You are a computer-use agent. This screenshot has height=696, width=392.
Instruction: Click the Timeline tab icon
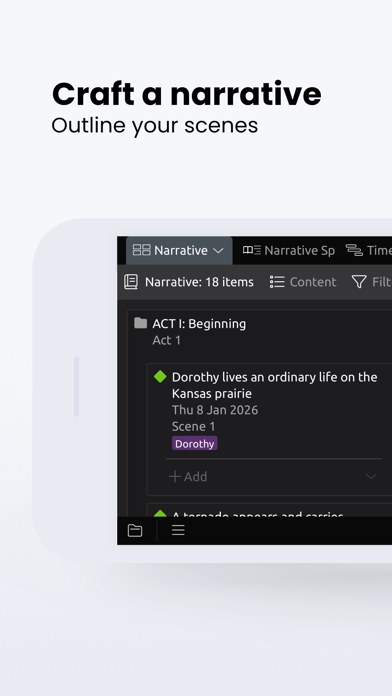coord(354,250)
